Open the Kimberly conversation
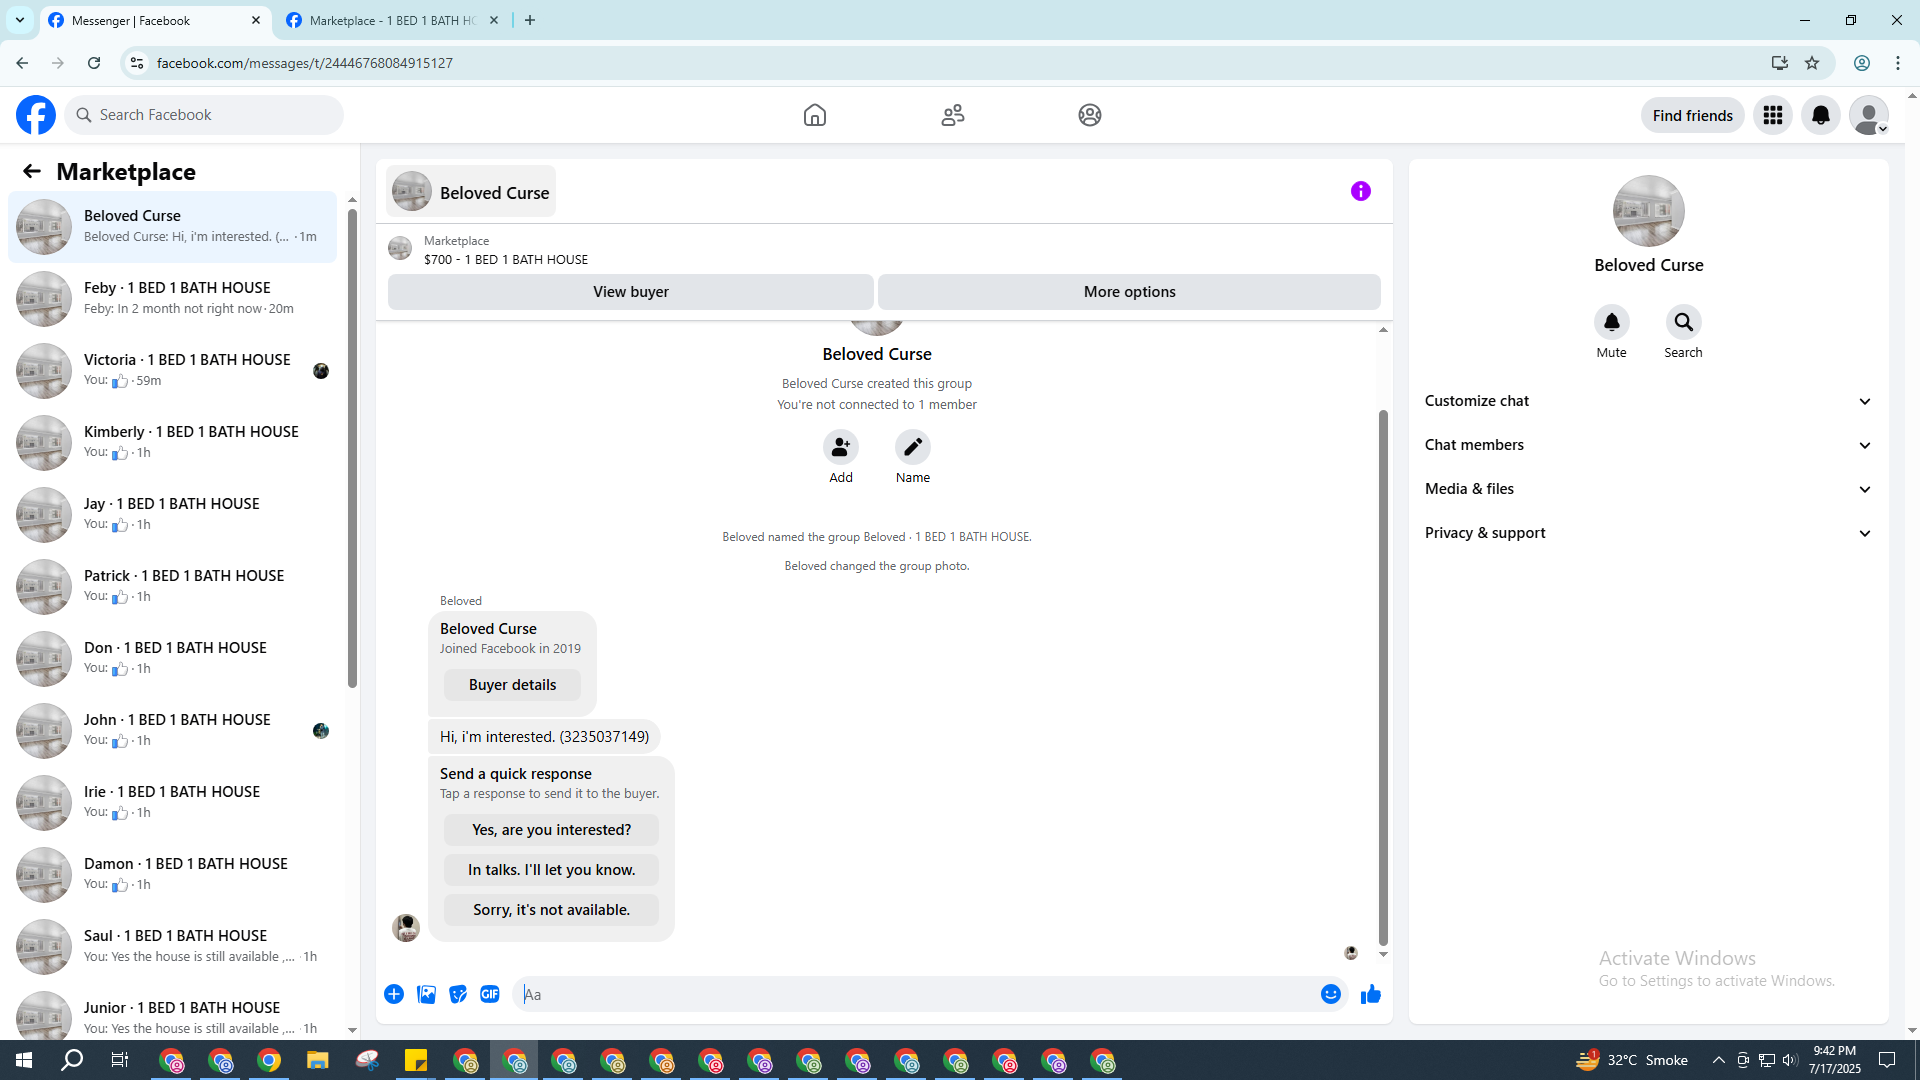This screenshot has width=1920, height=1080. point(172,442)
